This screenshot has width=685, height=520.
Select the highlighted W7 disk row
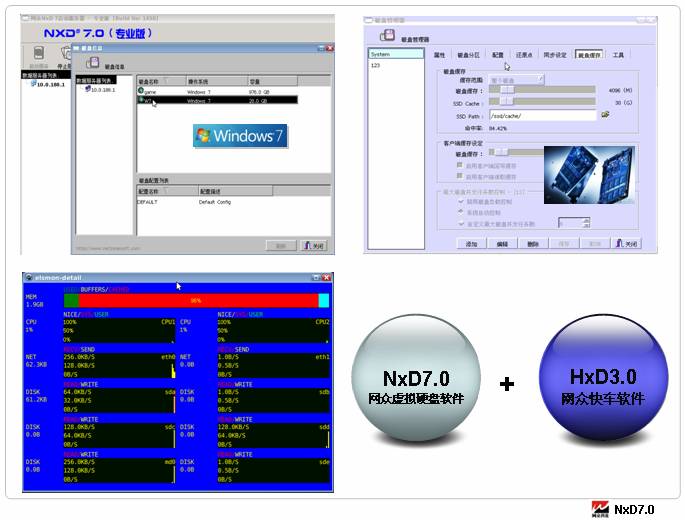[x=217, y=100]
